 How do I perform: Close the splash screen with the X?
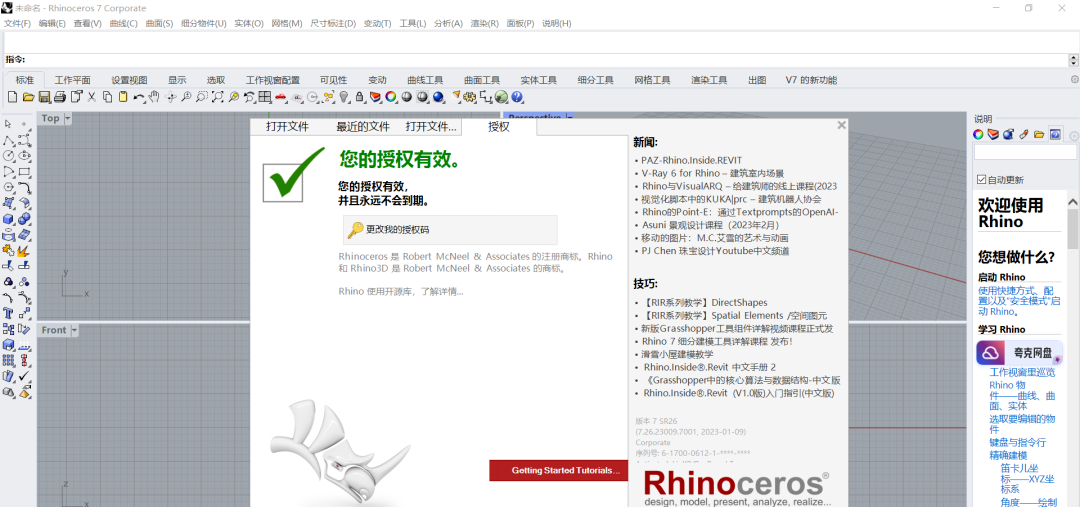841,125
